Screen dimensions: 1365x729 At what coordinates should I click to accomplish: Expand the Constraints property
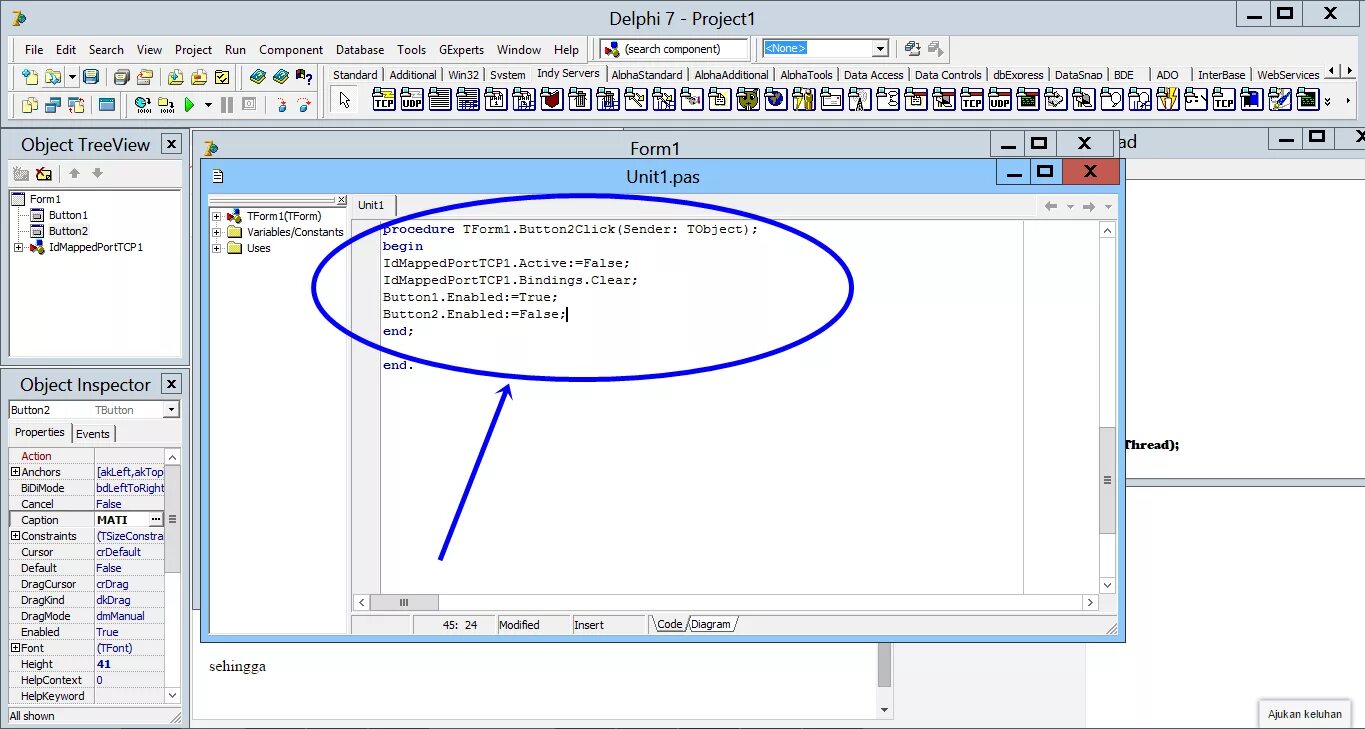coord(15,536)
